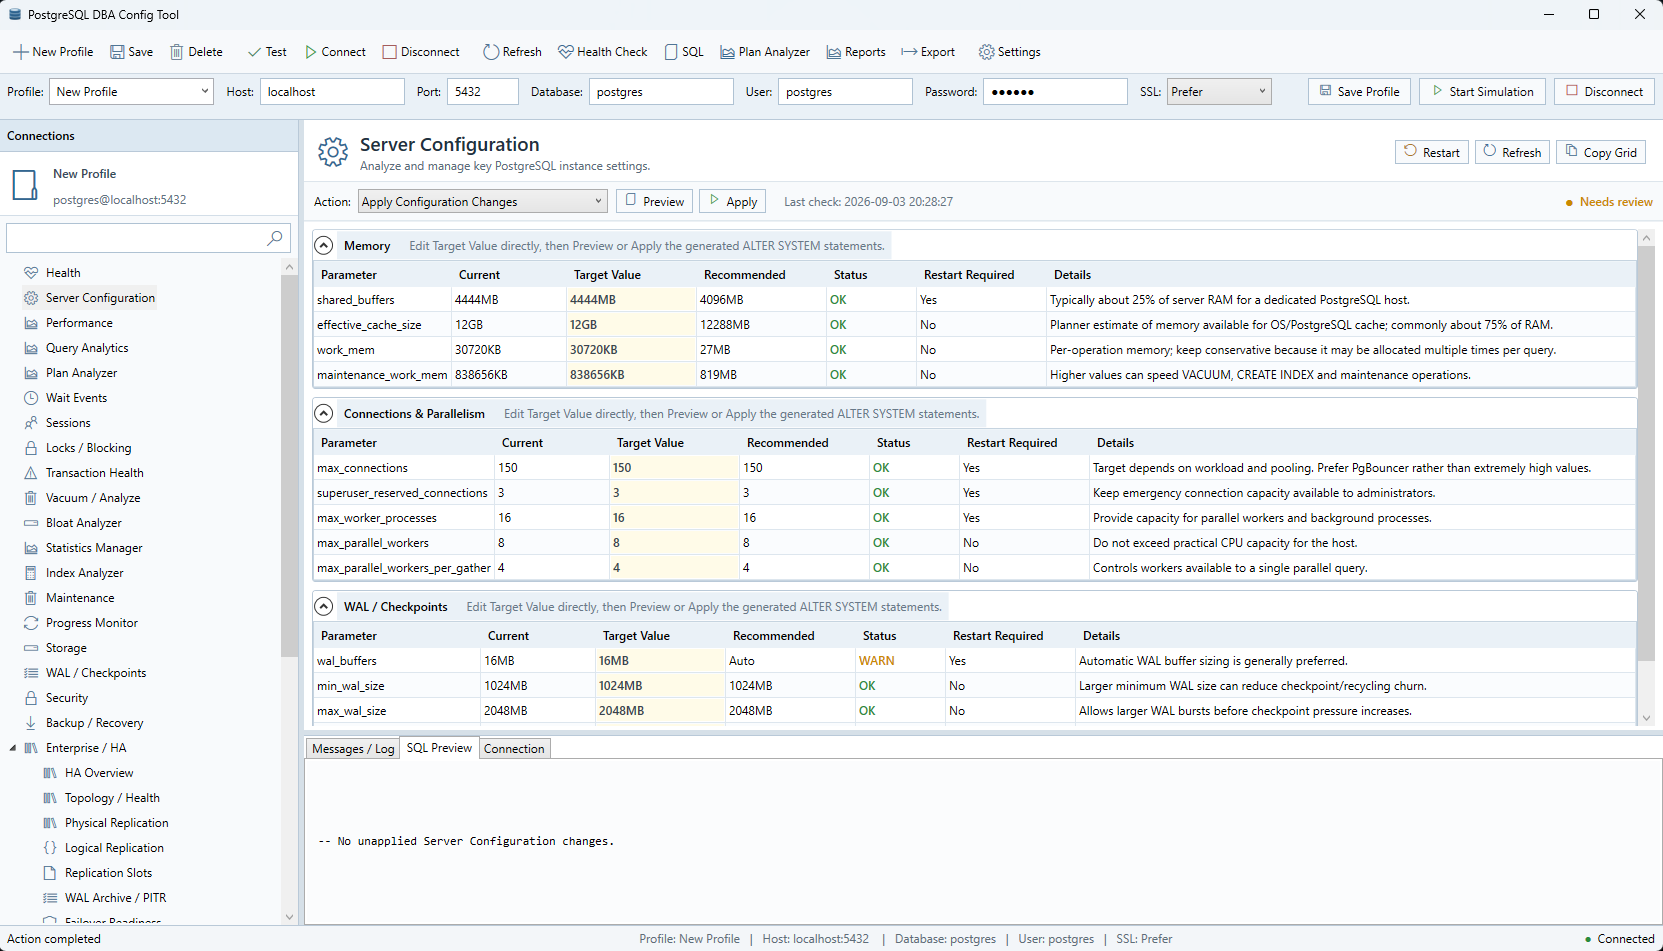Click the Delete trash toolbar icon
Viewport: 1663px width, 951px height.
pos(196,52)
